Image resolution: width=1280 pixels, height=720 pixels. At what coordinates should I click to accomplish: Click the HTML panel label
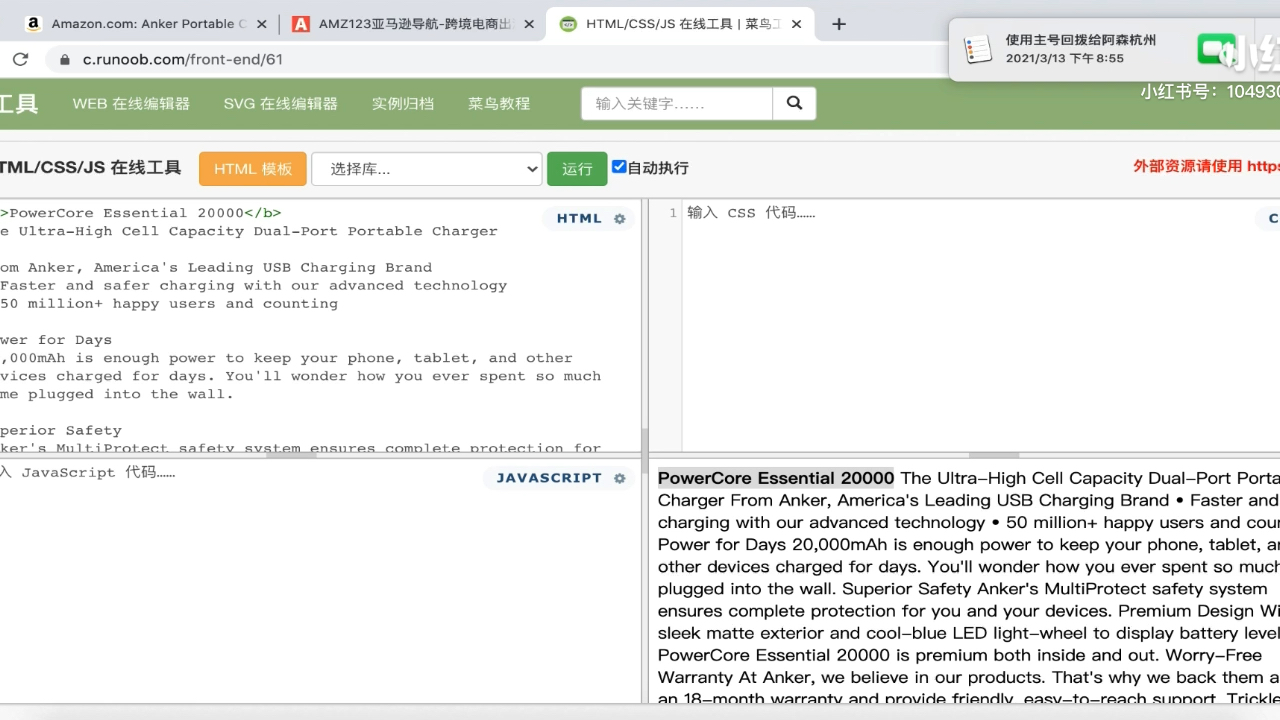pos(579,218)
